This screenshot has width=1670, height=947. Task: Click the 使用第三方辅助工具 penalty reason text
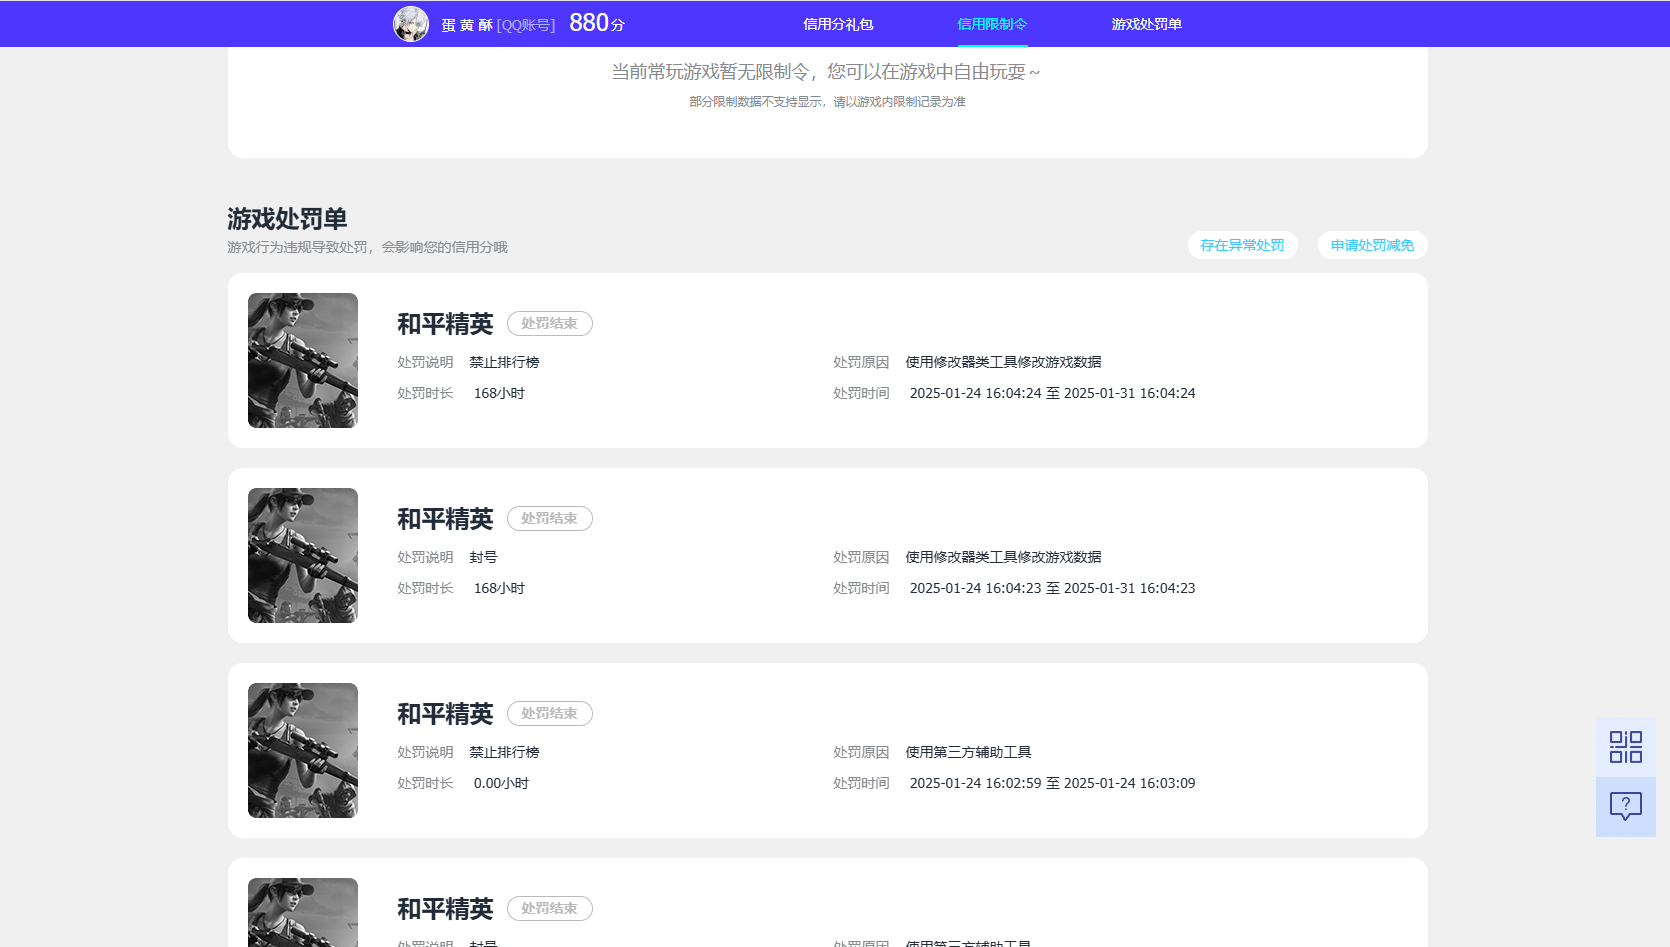click(x=967, y=751)
